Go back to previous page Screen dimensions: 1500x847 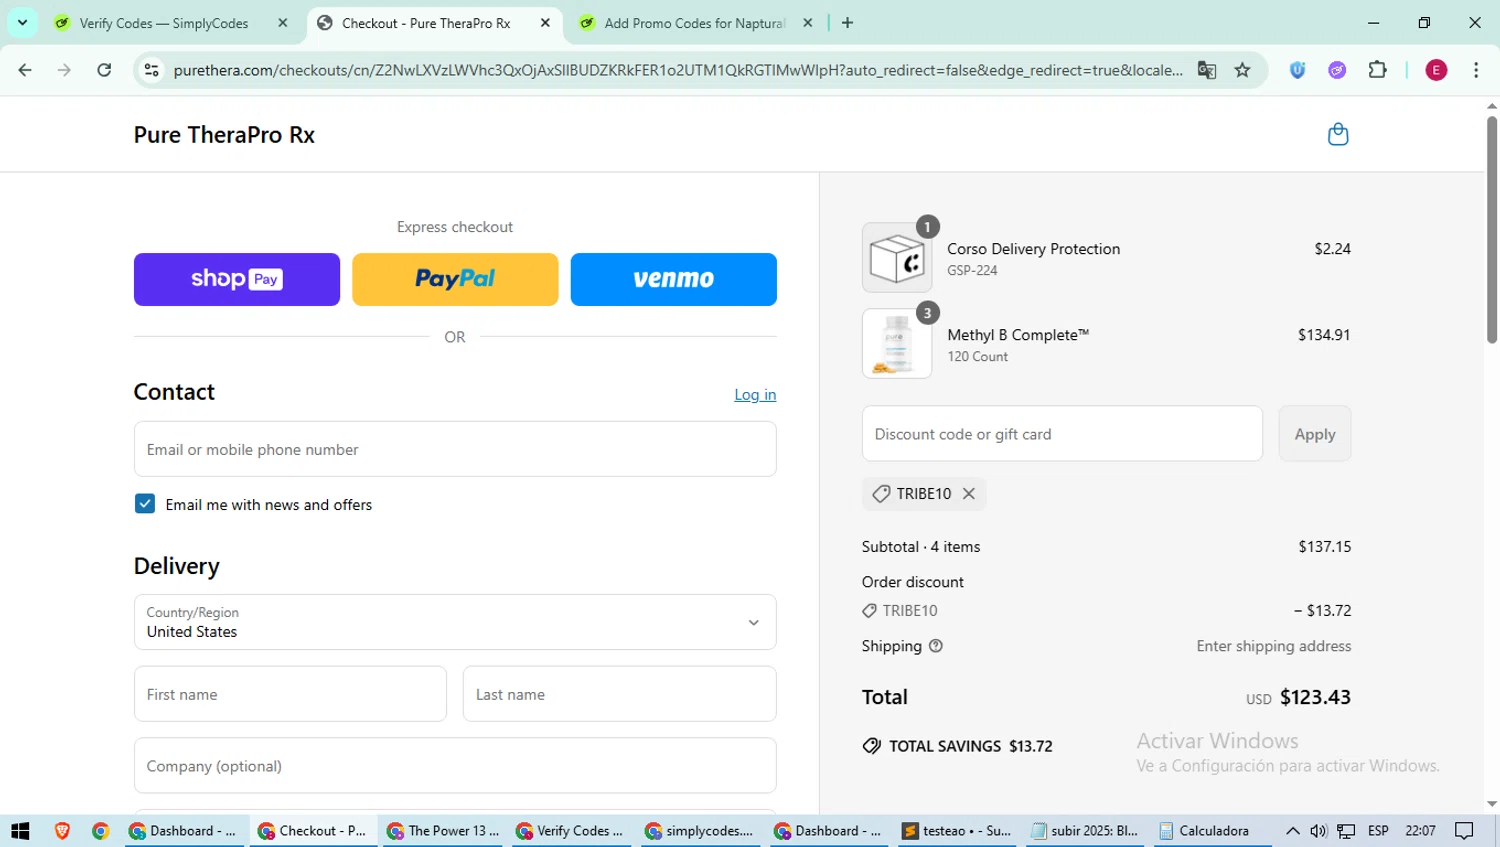[25, 70]
